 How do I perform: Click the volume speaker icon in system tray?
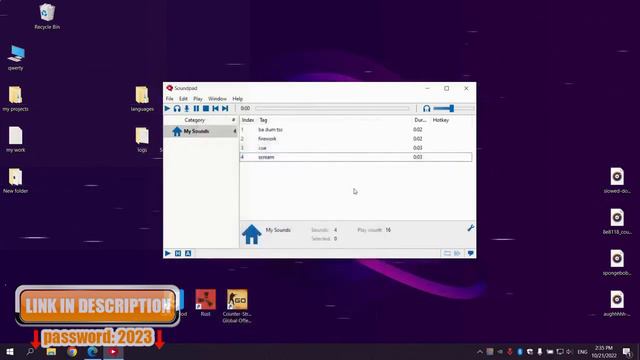pos(569,351)
